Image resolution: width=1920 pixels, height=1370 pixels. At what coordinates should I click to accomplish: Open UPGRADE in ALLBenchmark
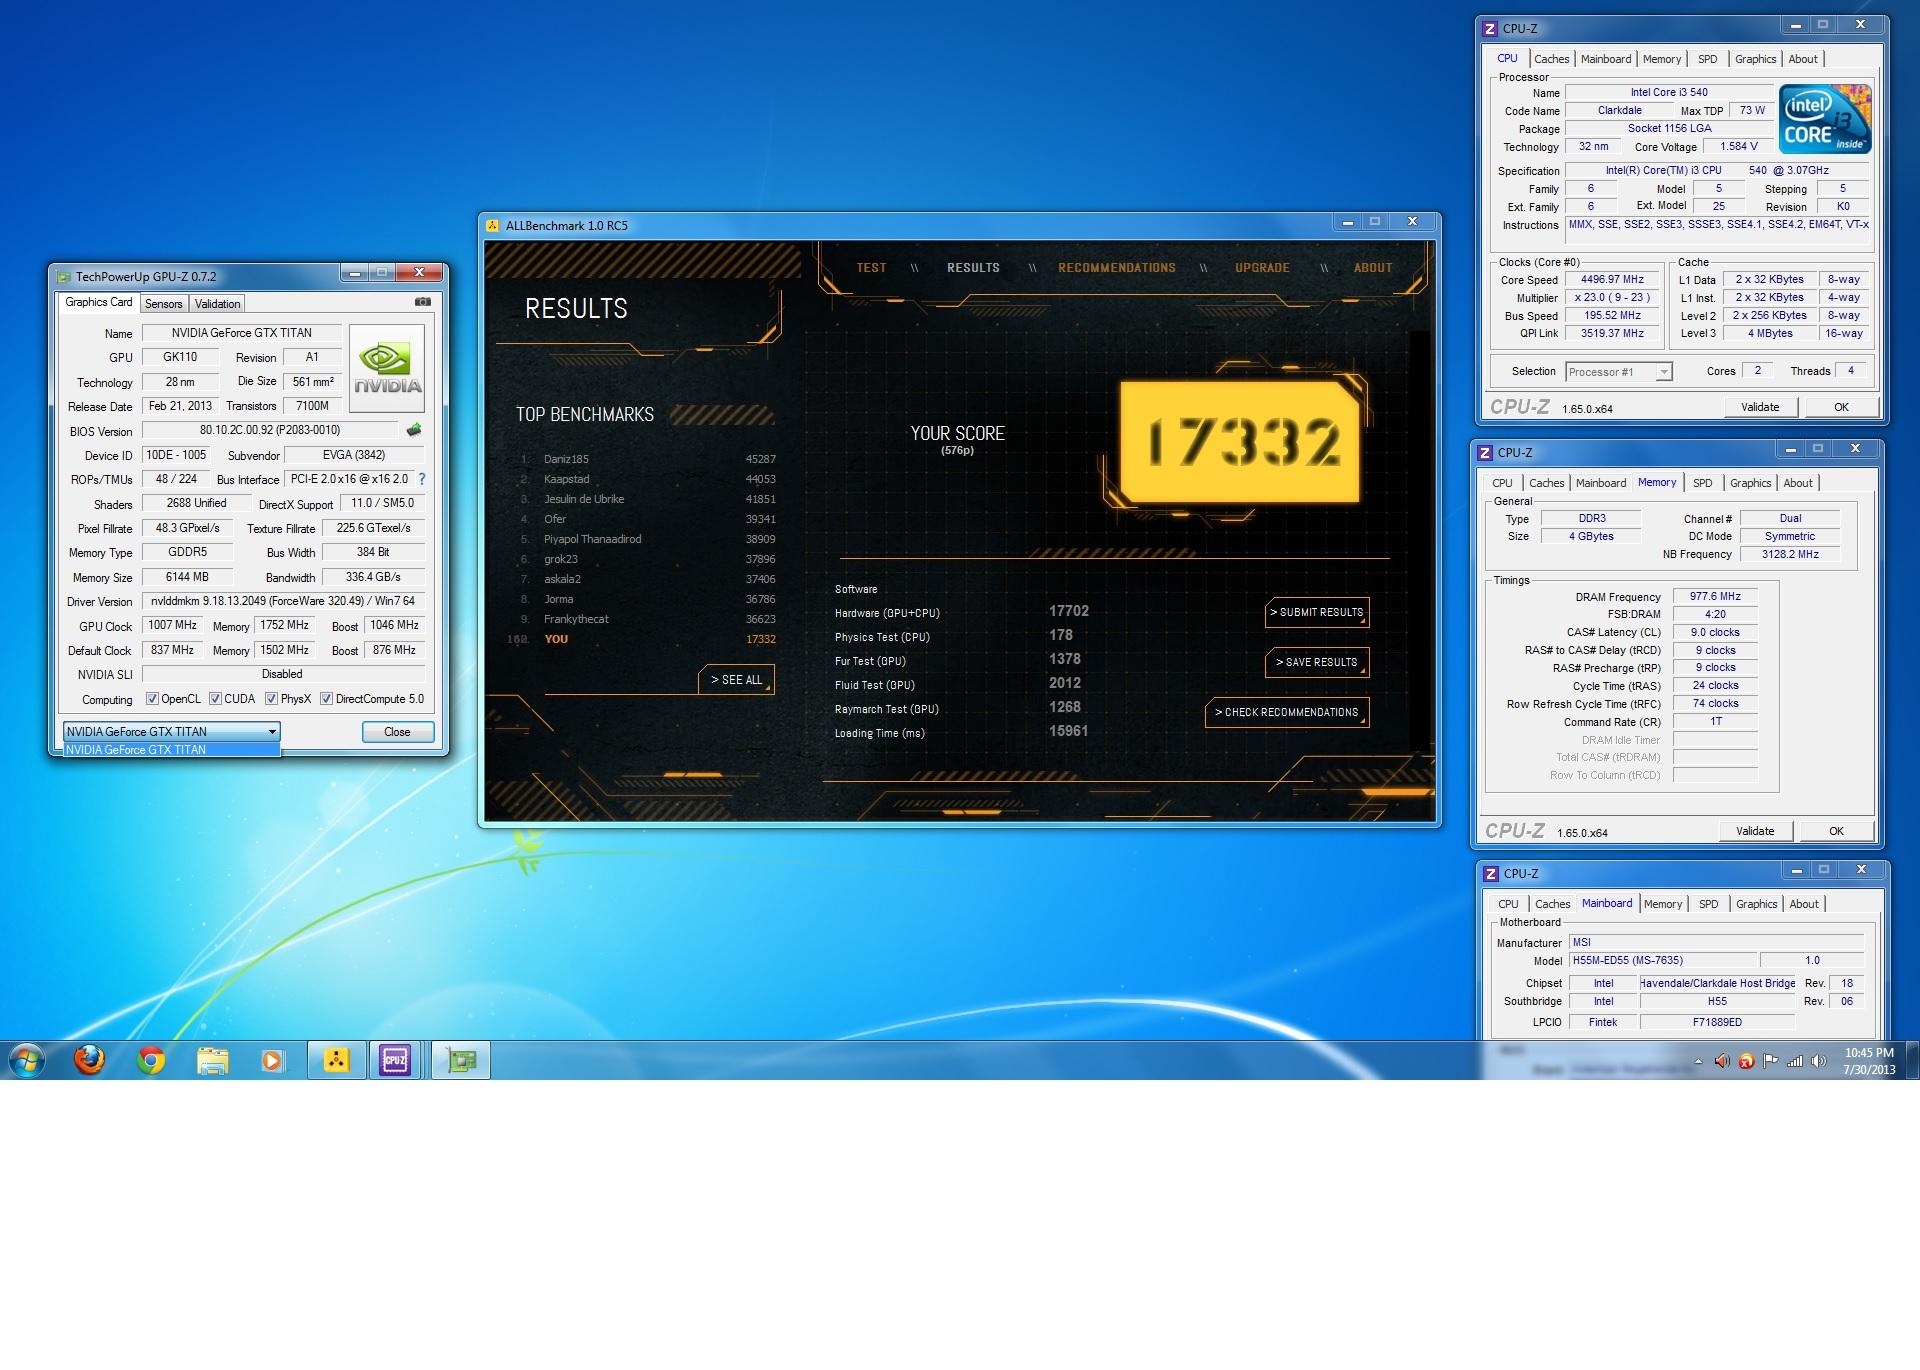[1262, 268]
